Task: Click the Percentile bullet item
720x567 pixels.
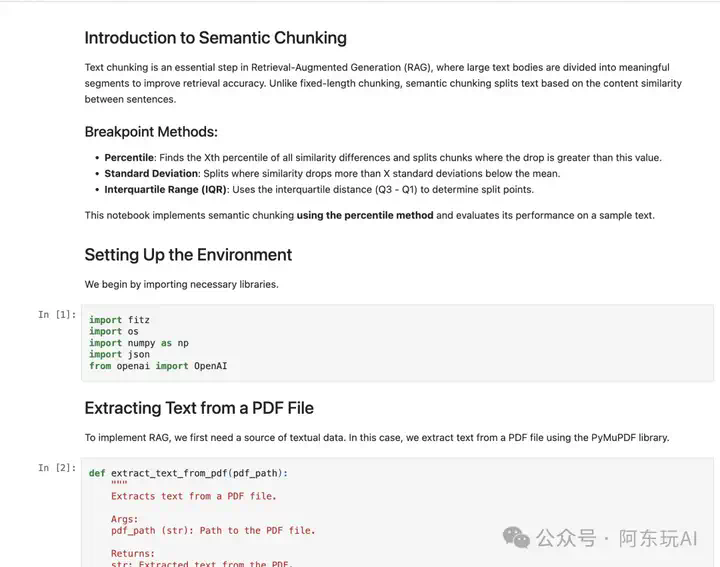Action: pos(383,157)
